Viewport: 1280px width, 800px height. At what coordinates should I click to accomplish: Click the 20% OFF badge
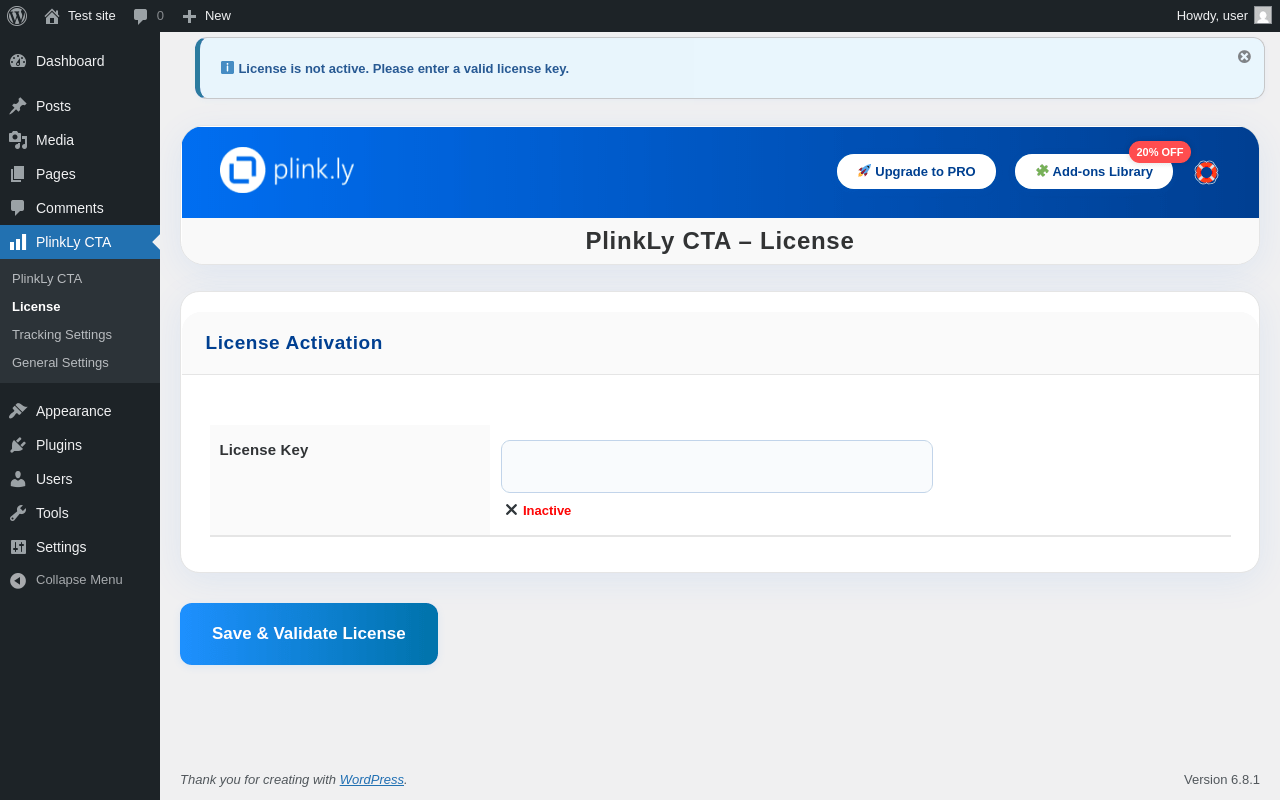coord(1160,152)
